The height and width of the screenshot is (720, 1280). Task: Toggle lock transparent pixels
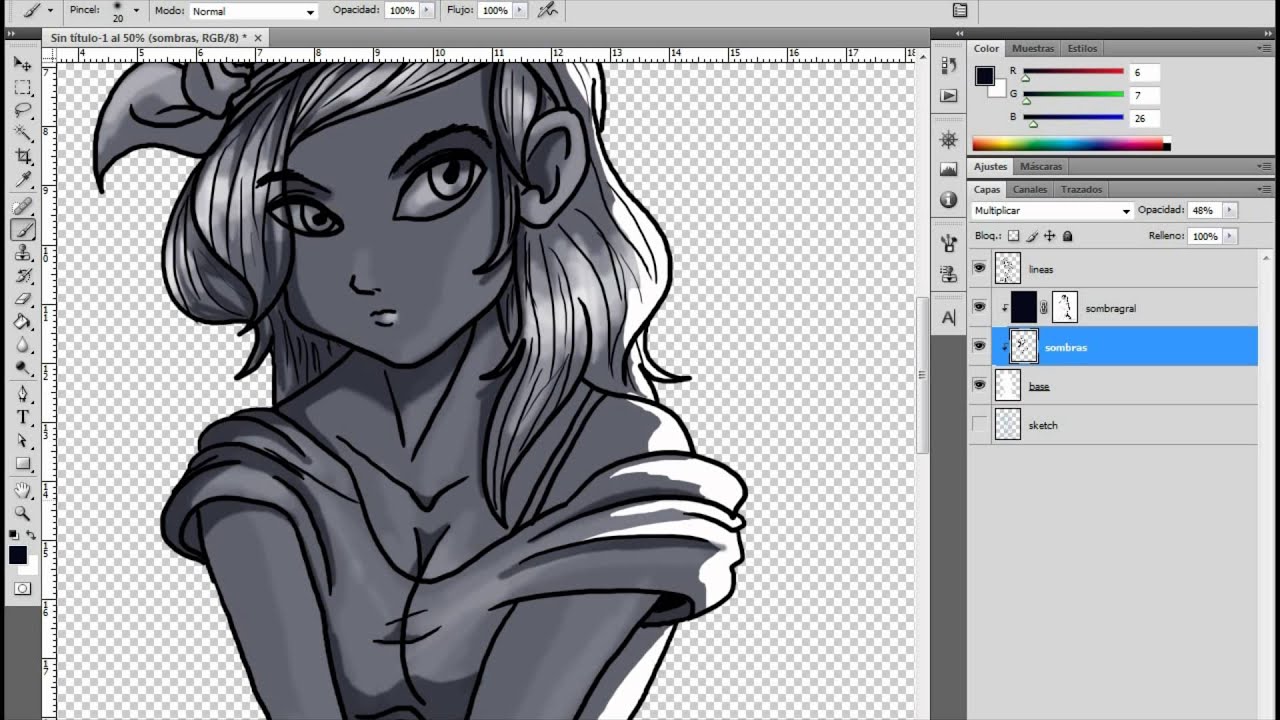tap(1013, 236)
